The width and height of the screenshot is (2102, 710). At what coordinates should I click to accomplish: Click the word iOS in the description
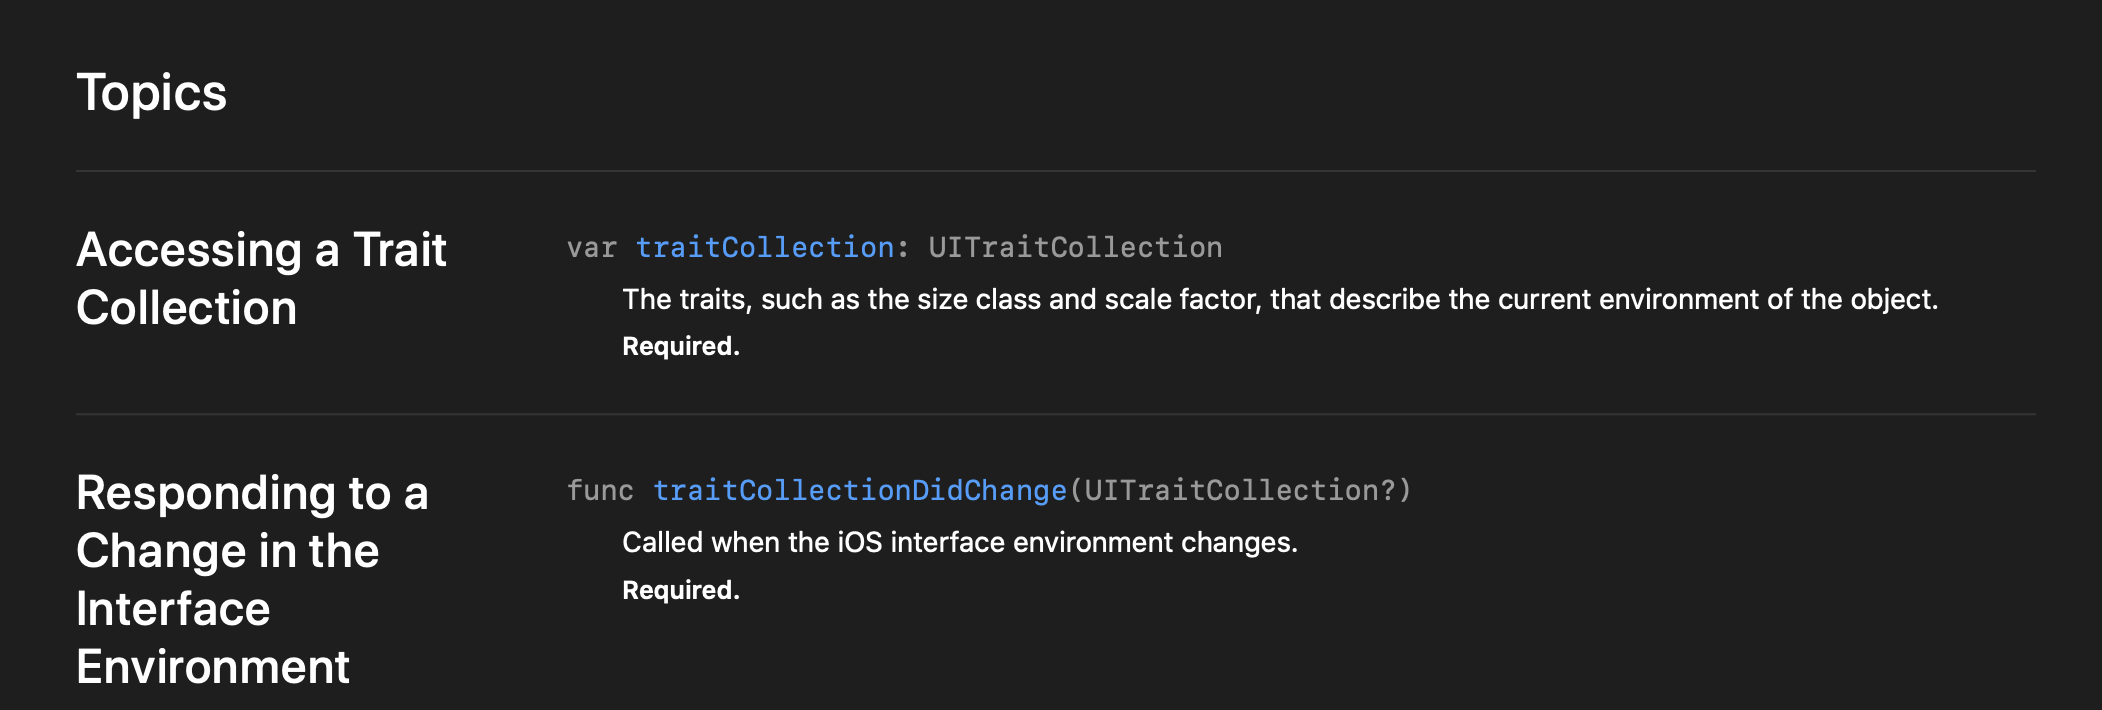point(859,542)
